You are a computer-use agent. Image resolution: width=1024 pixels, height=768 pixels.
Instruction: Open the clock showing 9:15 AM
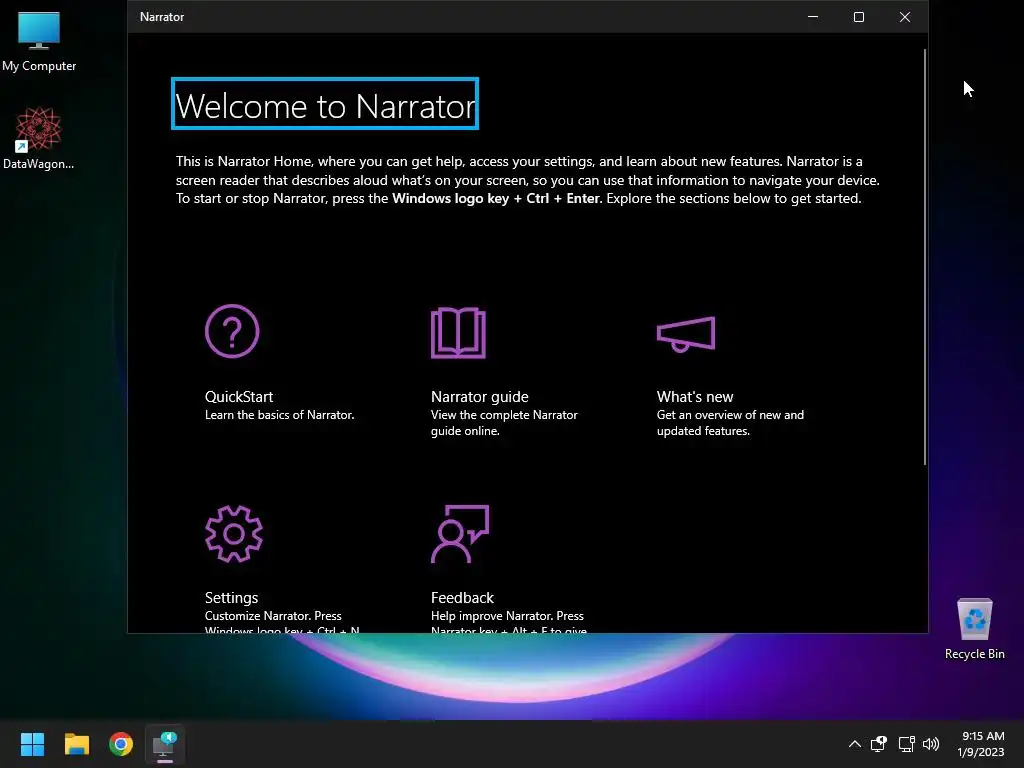click(x=982, y=744)
